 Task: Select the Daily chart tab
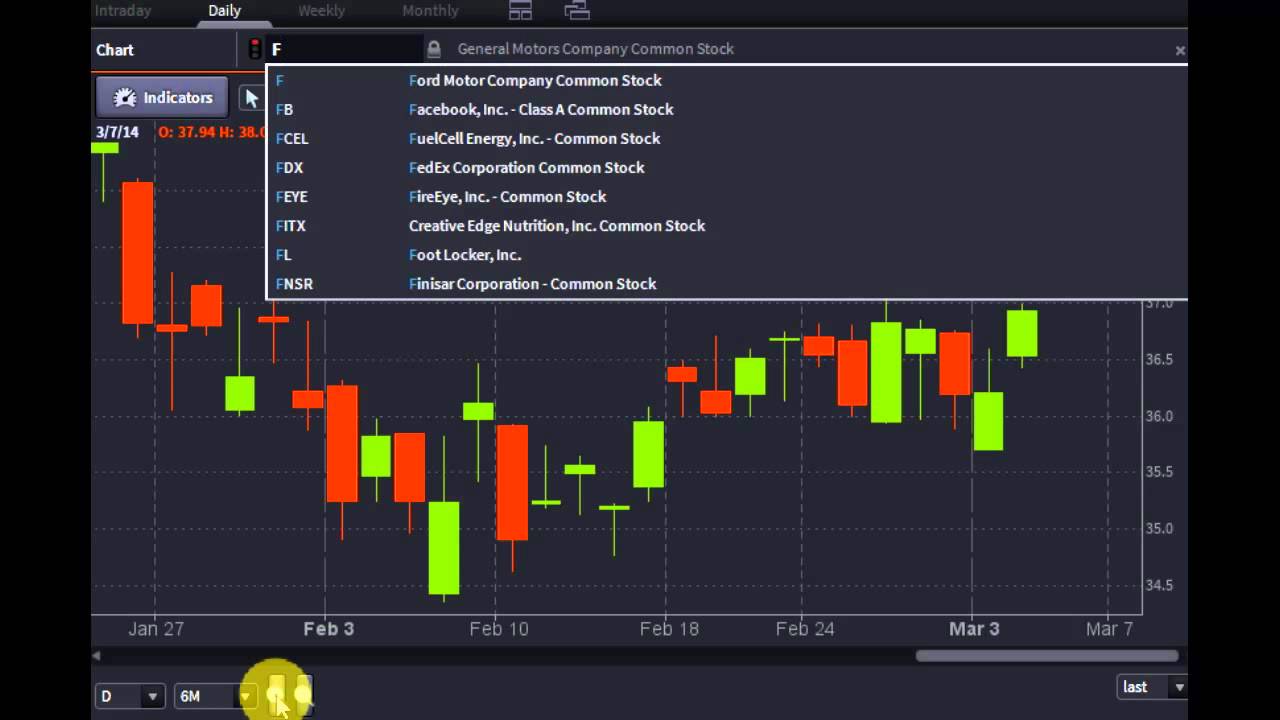[x=224, y=11]
